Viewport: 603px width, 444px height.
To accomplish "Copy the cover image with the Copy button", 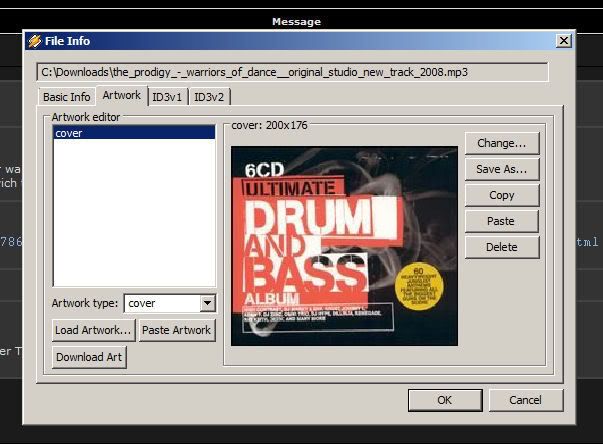I will pos(501,195).
